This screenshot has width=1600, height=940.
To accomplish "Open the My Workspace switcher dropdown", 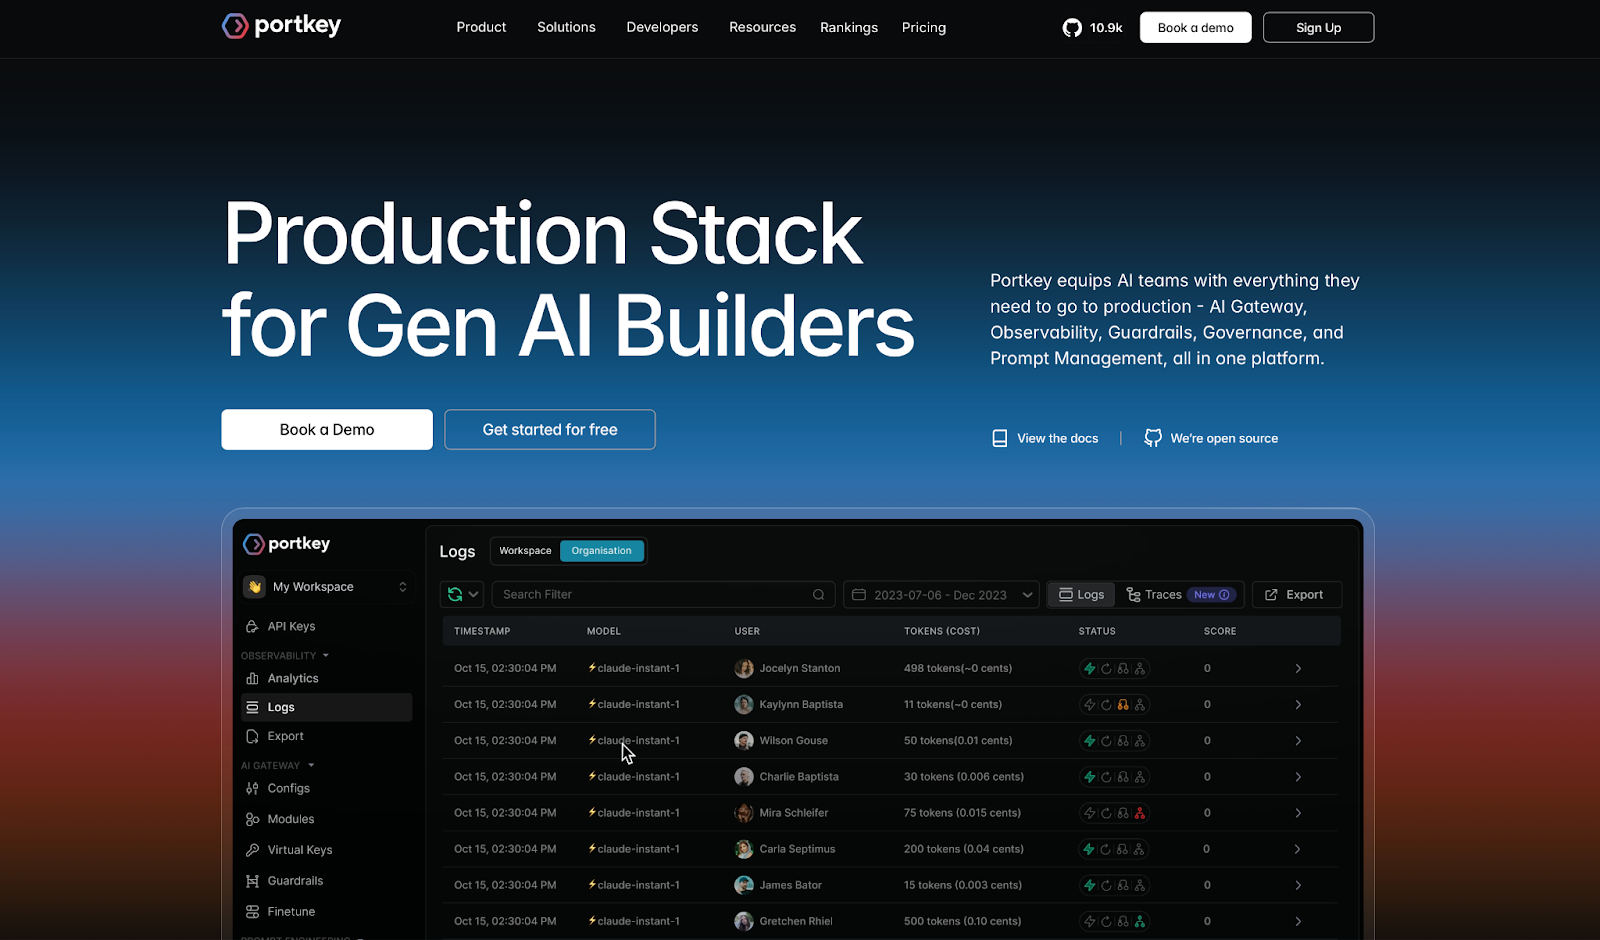I will (326, 587).
